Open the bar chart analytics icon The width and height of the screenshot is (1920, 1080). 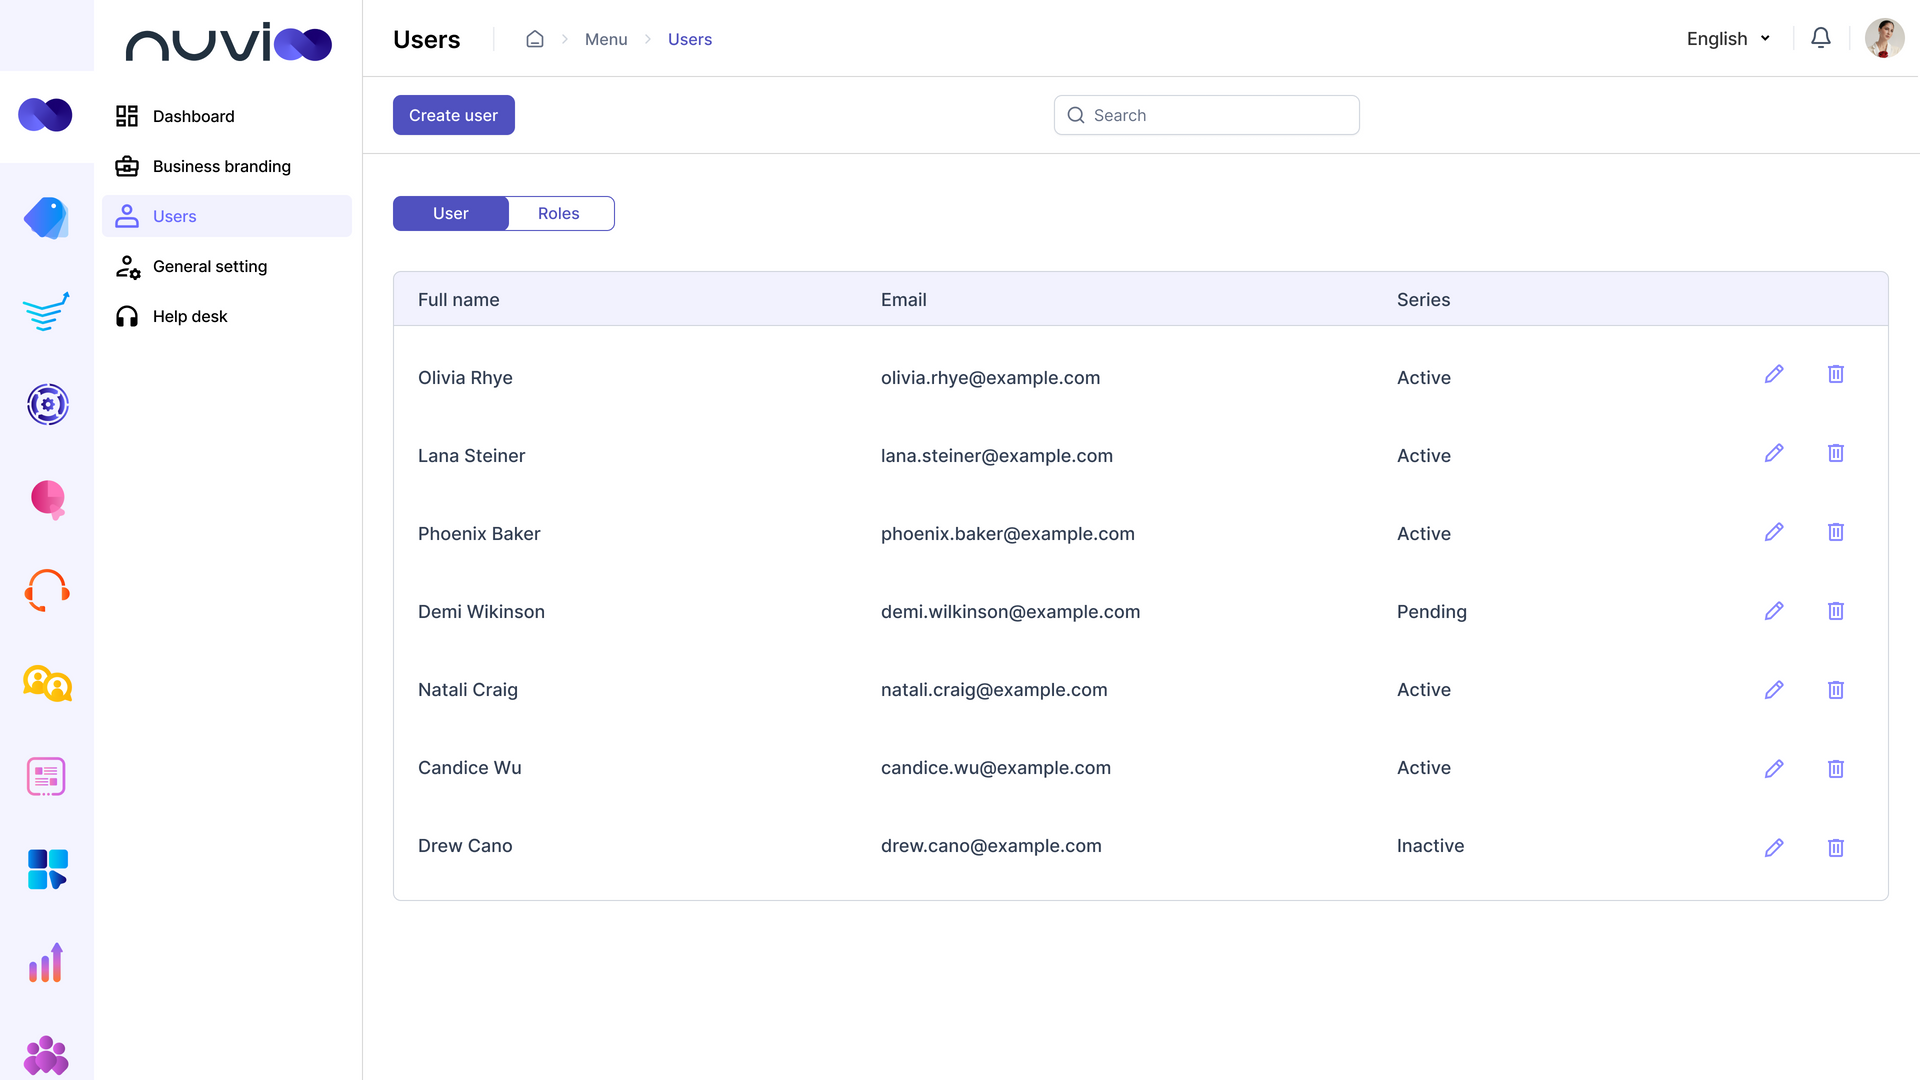click(46, 963)
